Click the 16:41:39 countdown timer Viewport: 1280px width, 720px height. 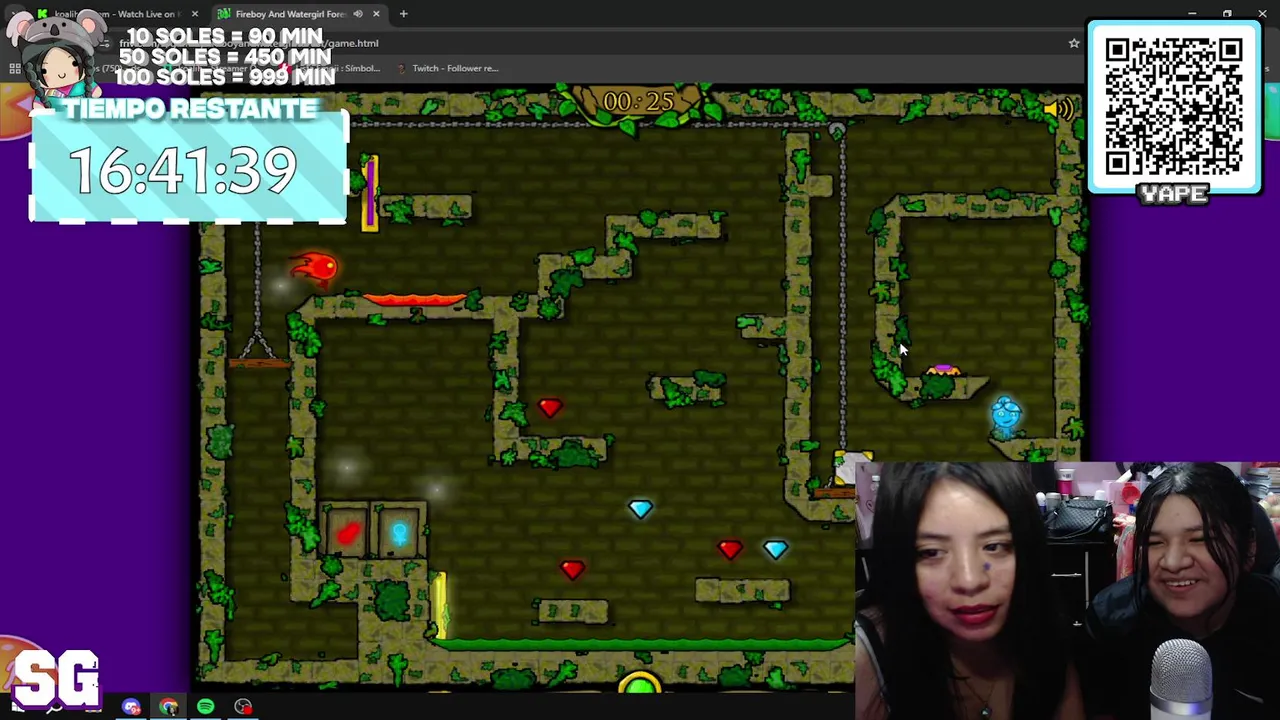coord(184,171)
